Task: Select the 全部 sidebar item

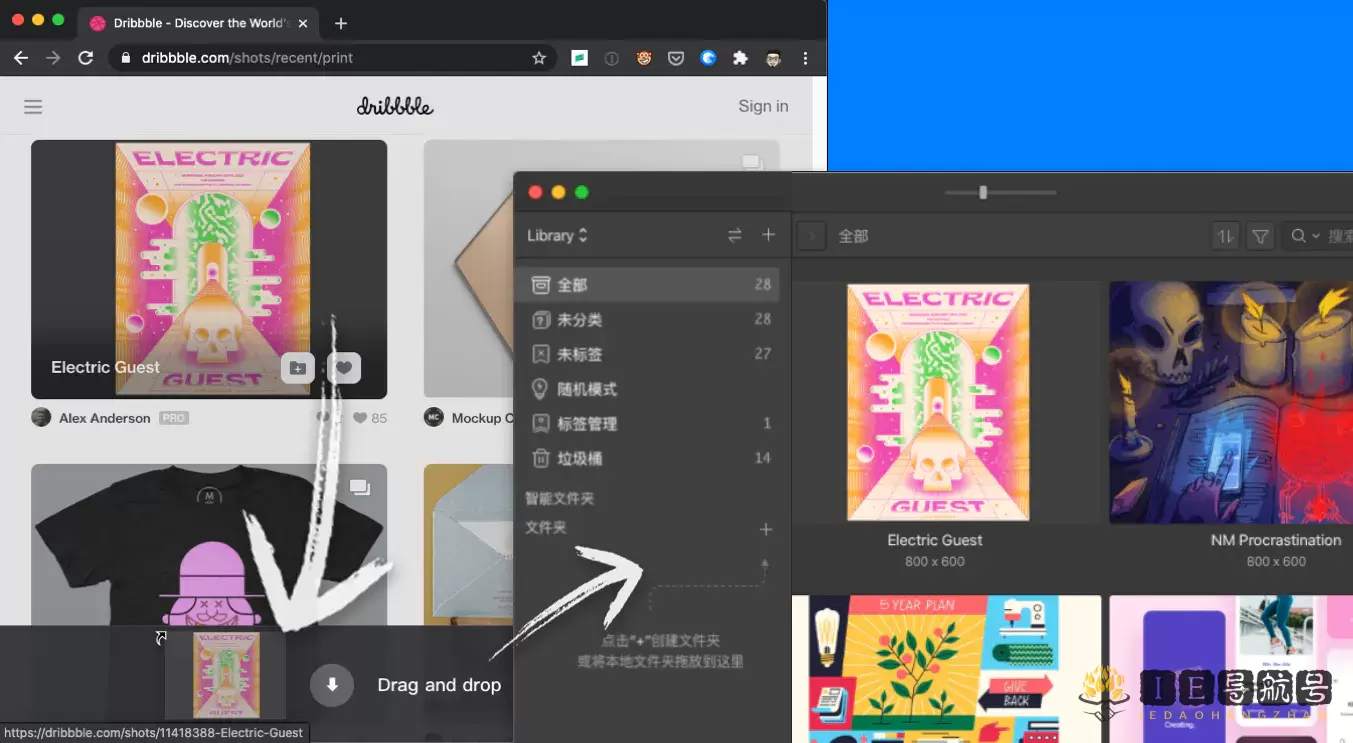Action: point(647,285)
